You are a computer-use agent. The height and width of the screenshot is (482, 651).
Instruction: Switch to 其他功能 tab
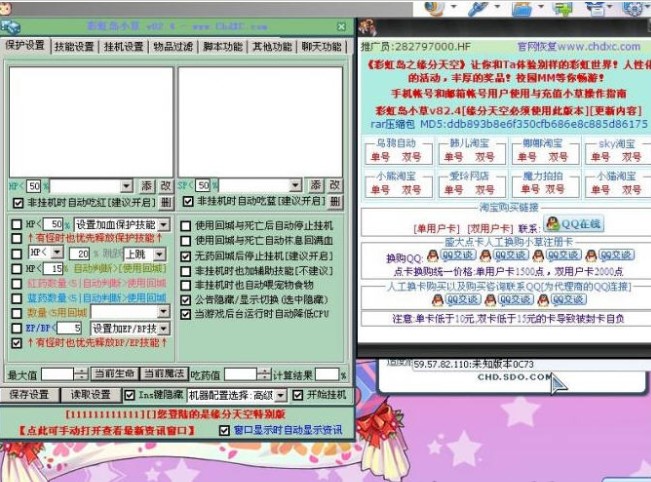coord(272,46)
